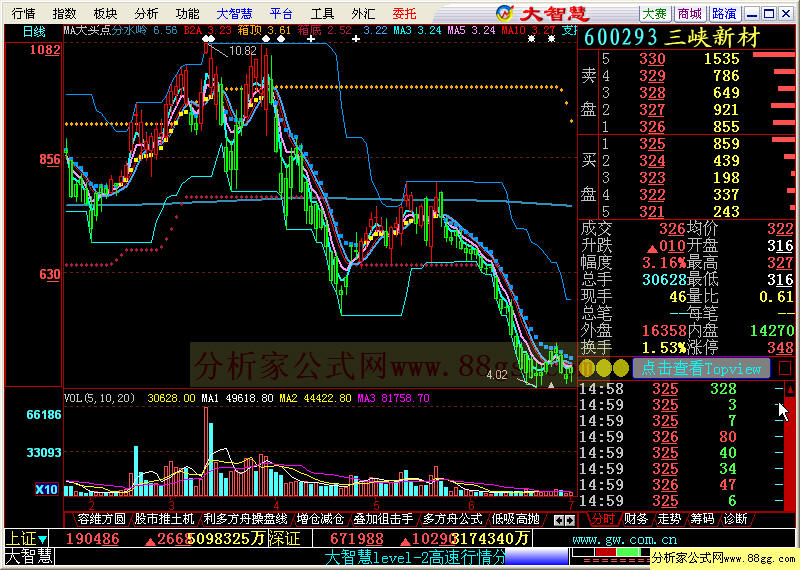Image resolution: width=800 pixels, height=570 pixels.
Task: Click sell level 1 price 326
Action: click(x=652, y=127)
